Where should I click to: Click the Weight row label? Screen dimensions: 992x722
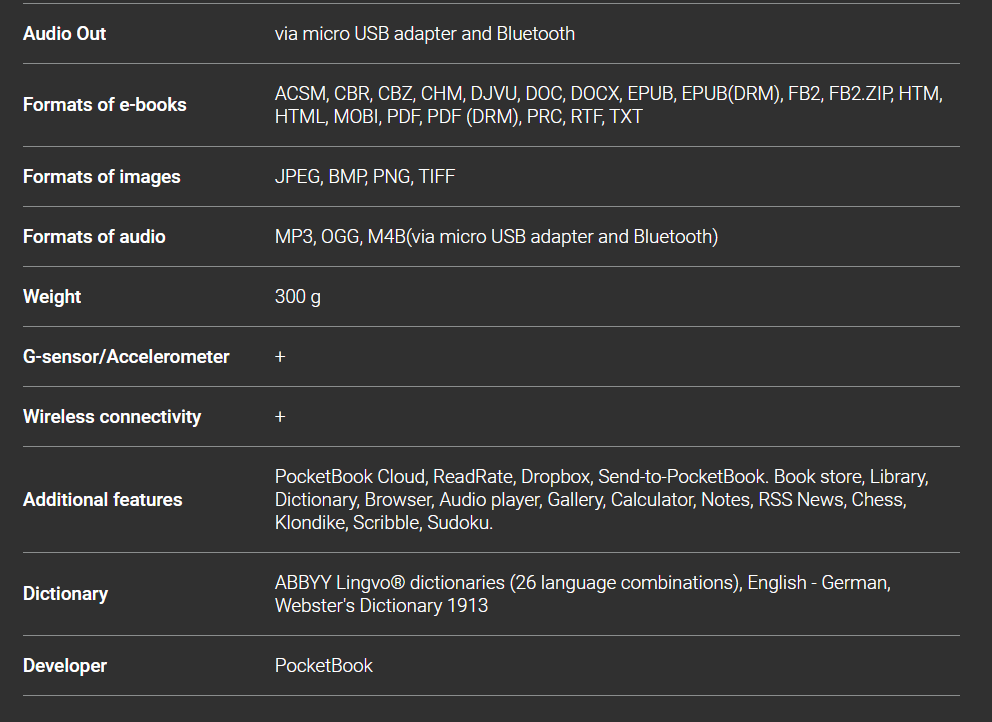click(x=52, y=297)
